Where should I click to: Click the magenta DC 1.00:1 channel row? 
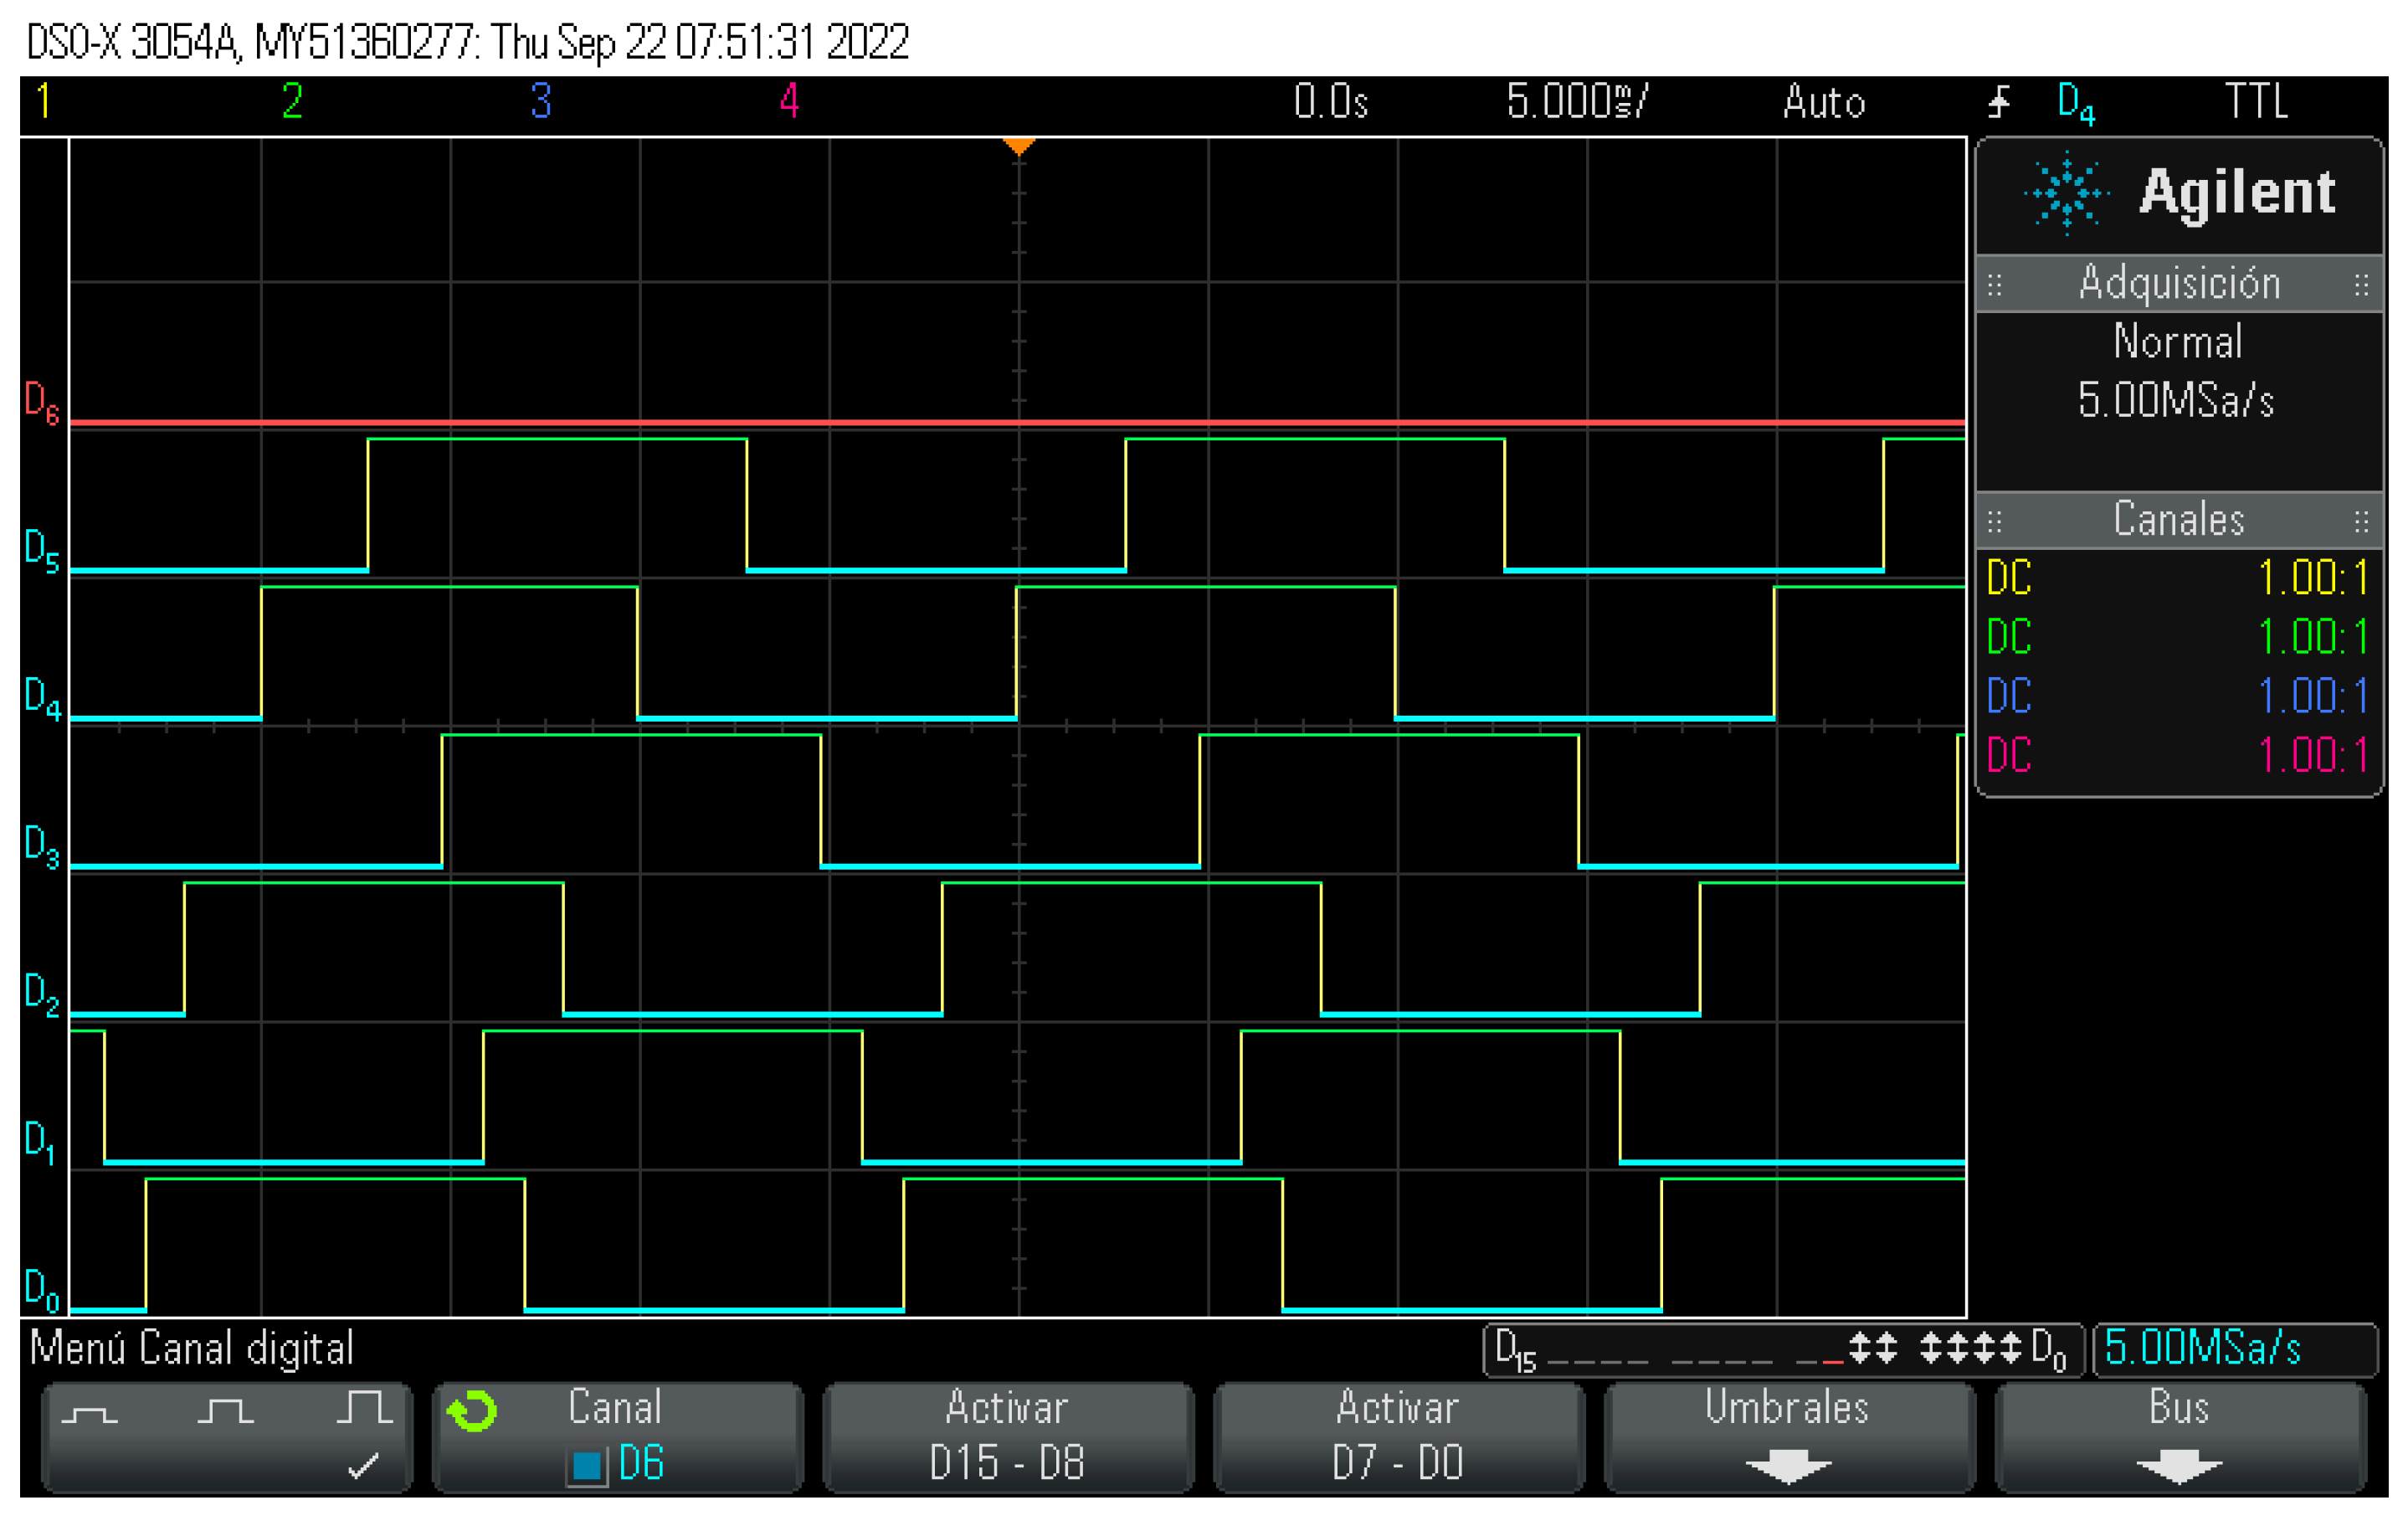click(x=2178, y=755)
